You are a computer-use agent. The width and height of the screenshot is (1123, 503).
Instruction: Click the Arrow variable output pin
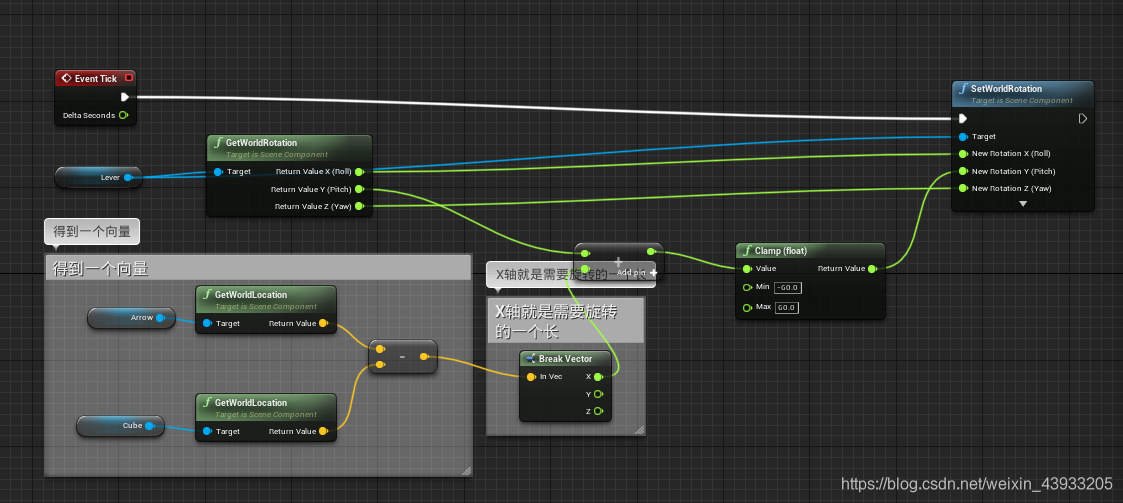(160, 317)
